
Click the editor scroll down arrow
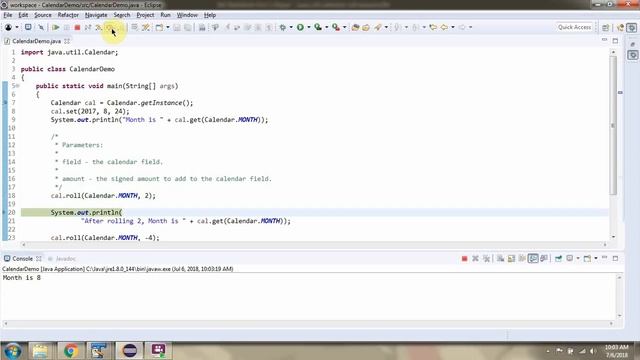click(x=613, y=237)
